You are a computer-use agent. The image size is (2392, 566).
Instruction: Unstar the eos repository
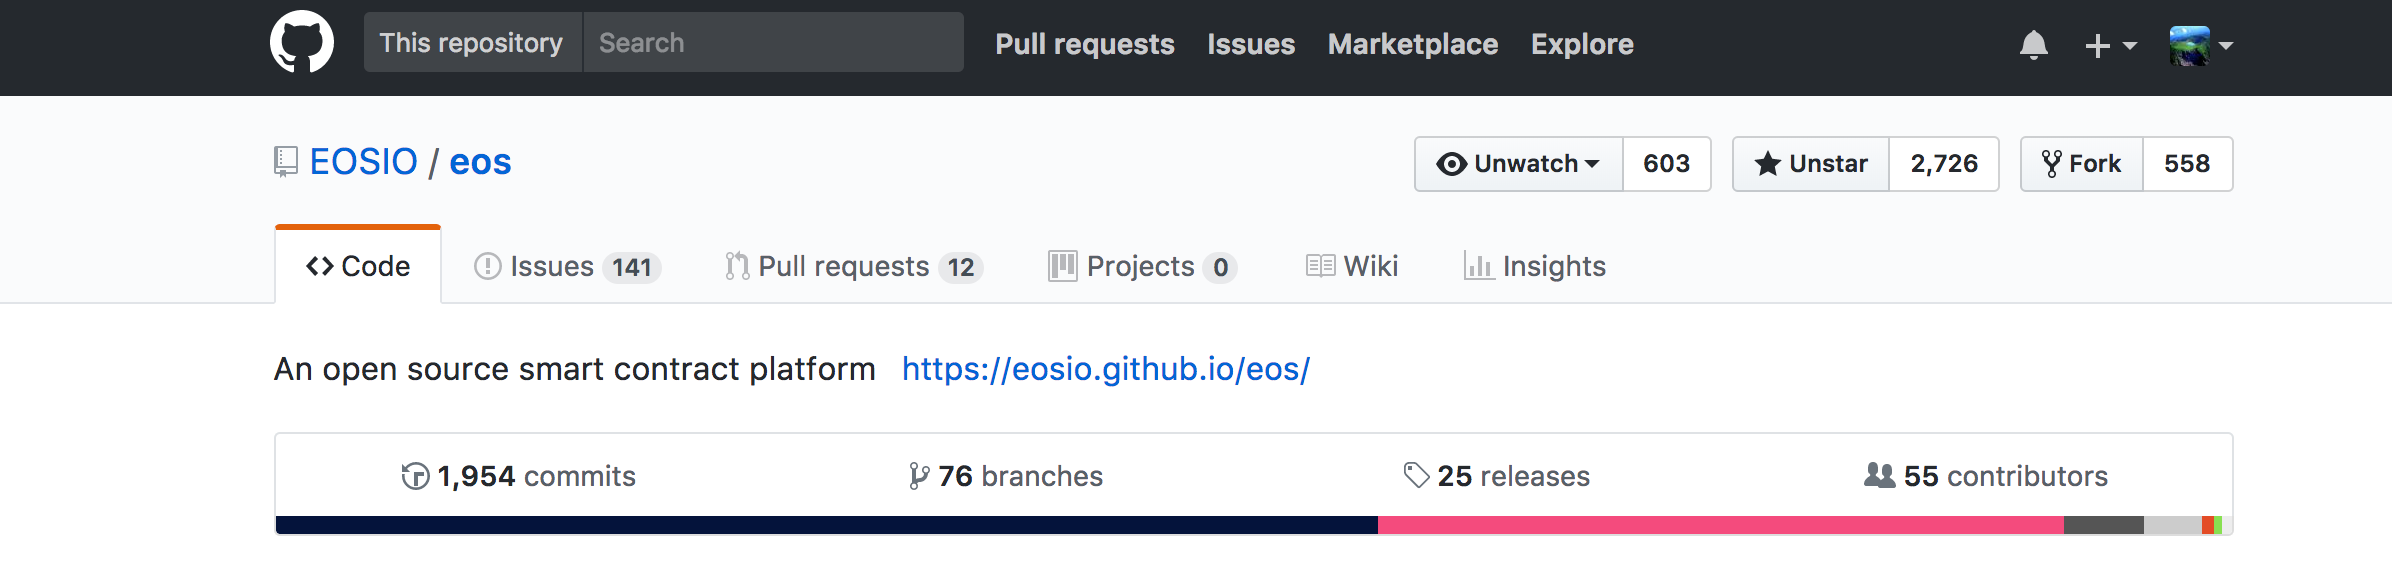point(1811,163)
